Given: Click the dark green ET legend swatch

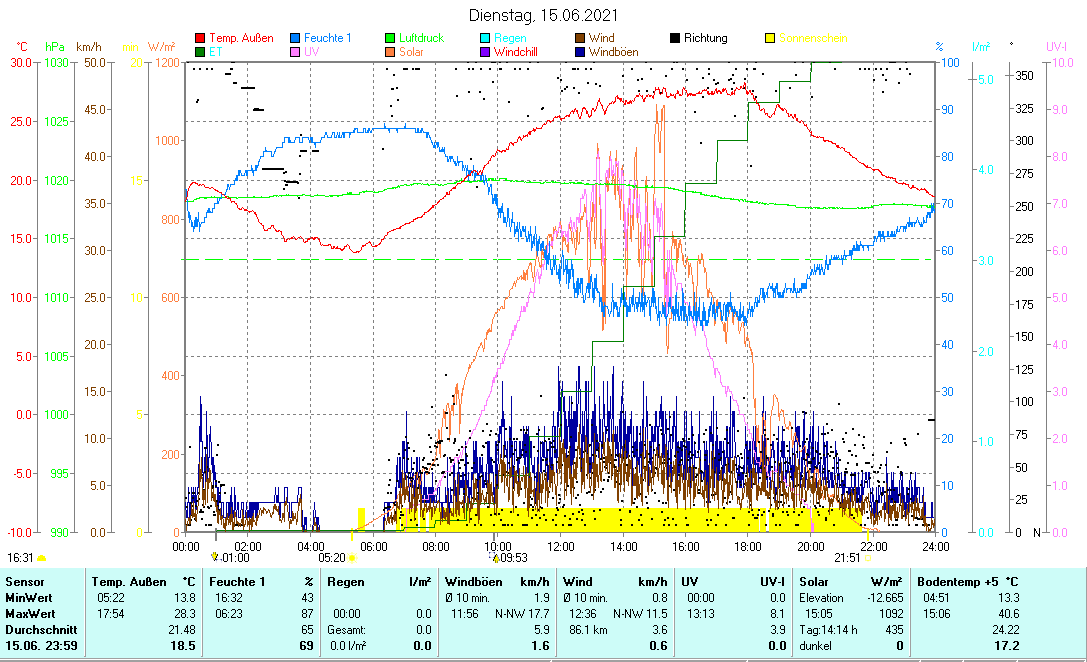Looking at the screenshot, I should 200,52.
